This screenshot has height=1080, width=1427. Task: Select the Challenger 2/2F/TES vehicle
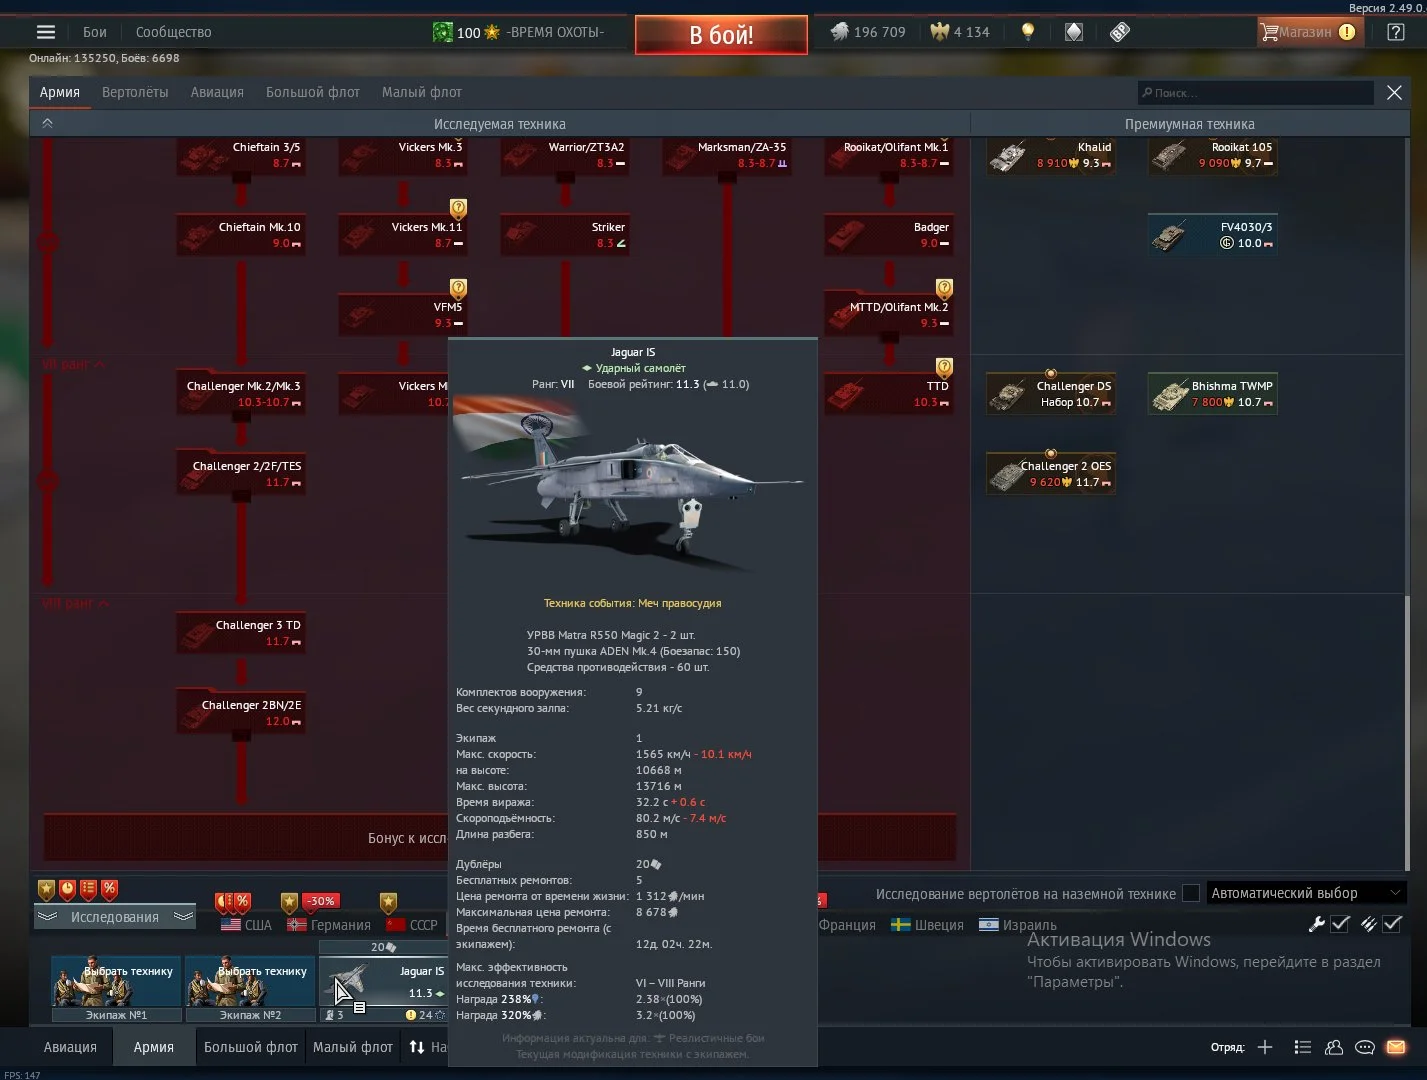click(241, 474)
